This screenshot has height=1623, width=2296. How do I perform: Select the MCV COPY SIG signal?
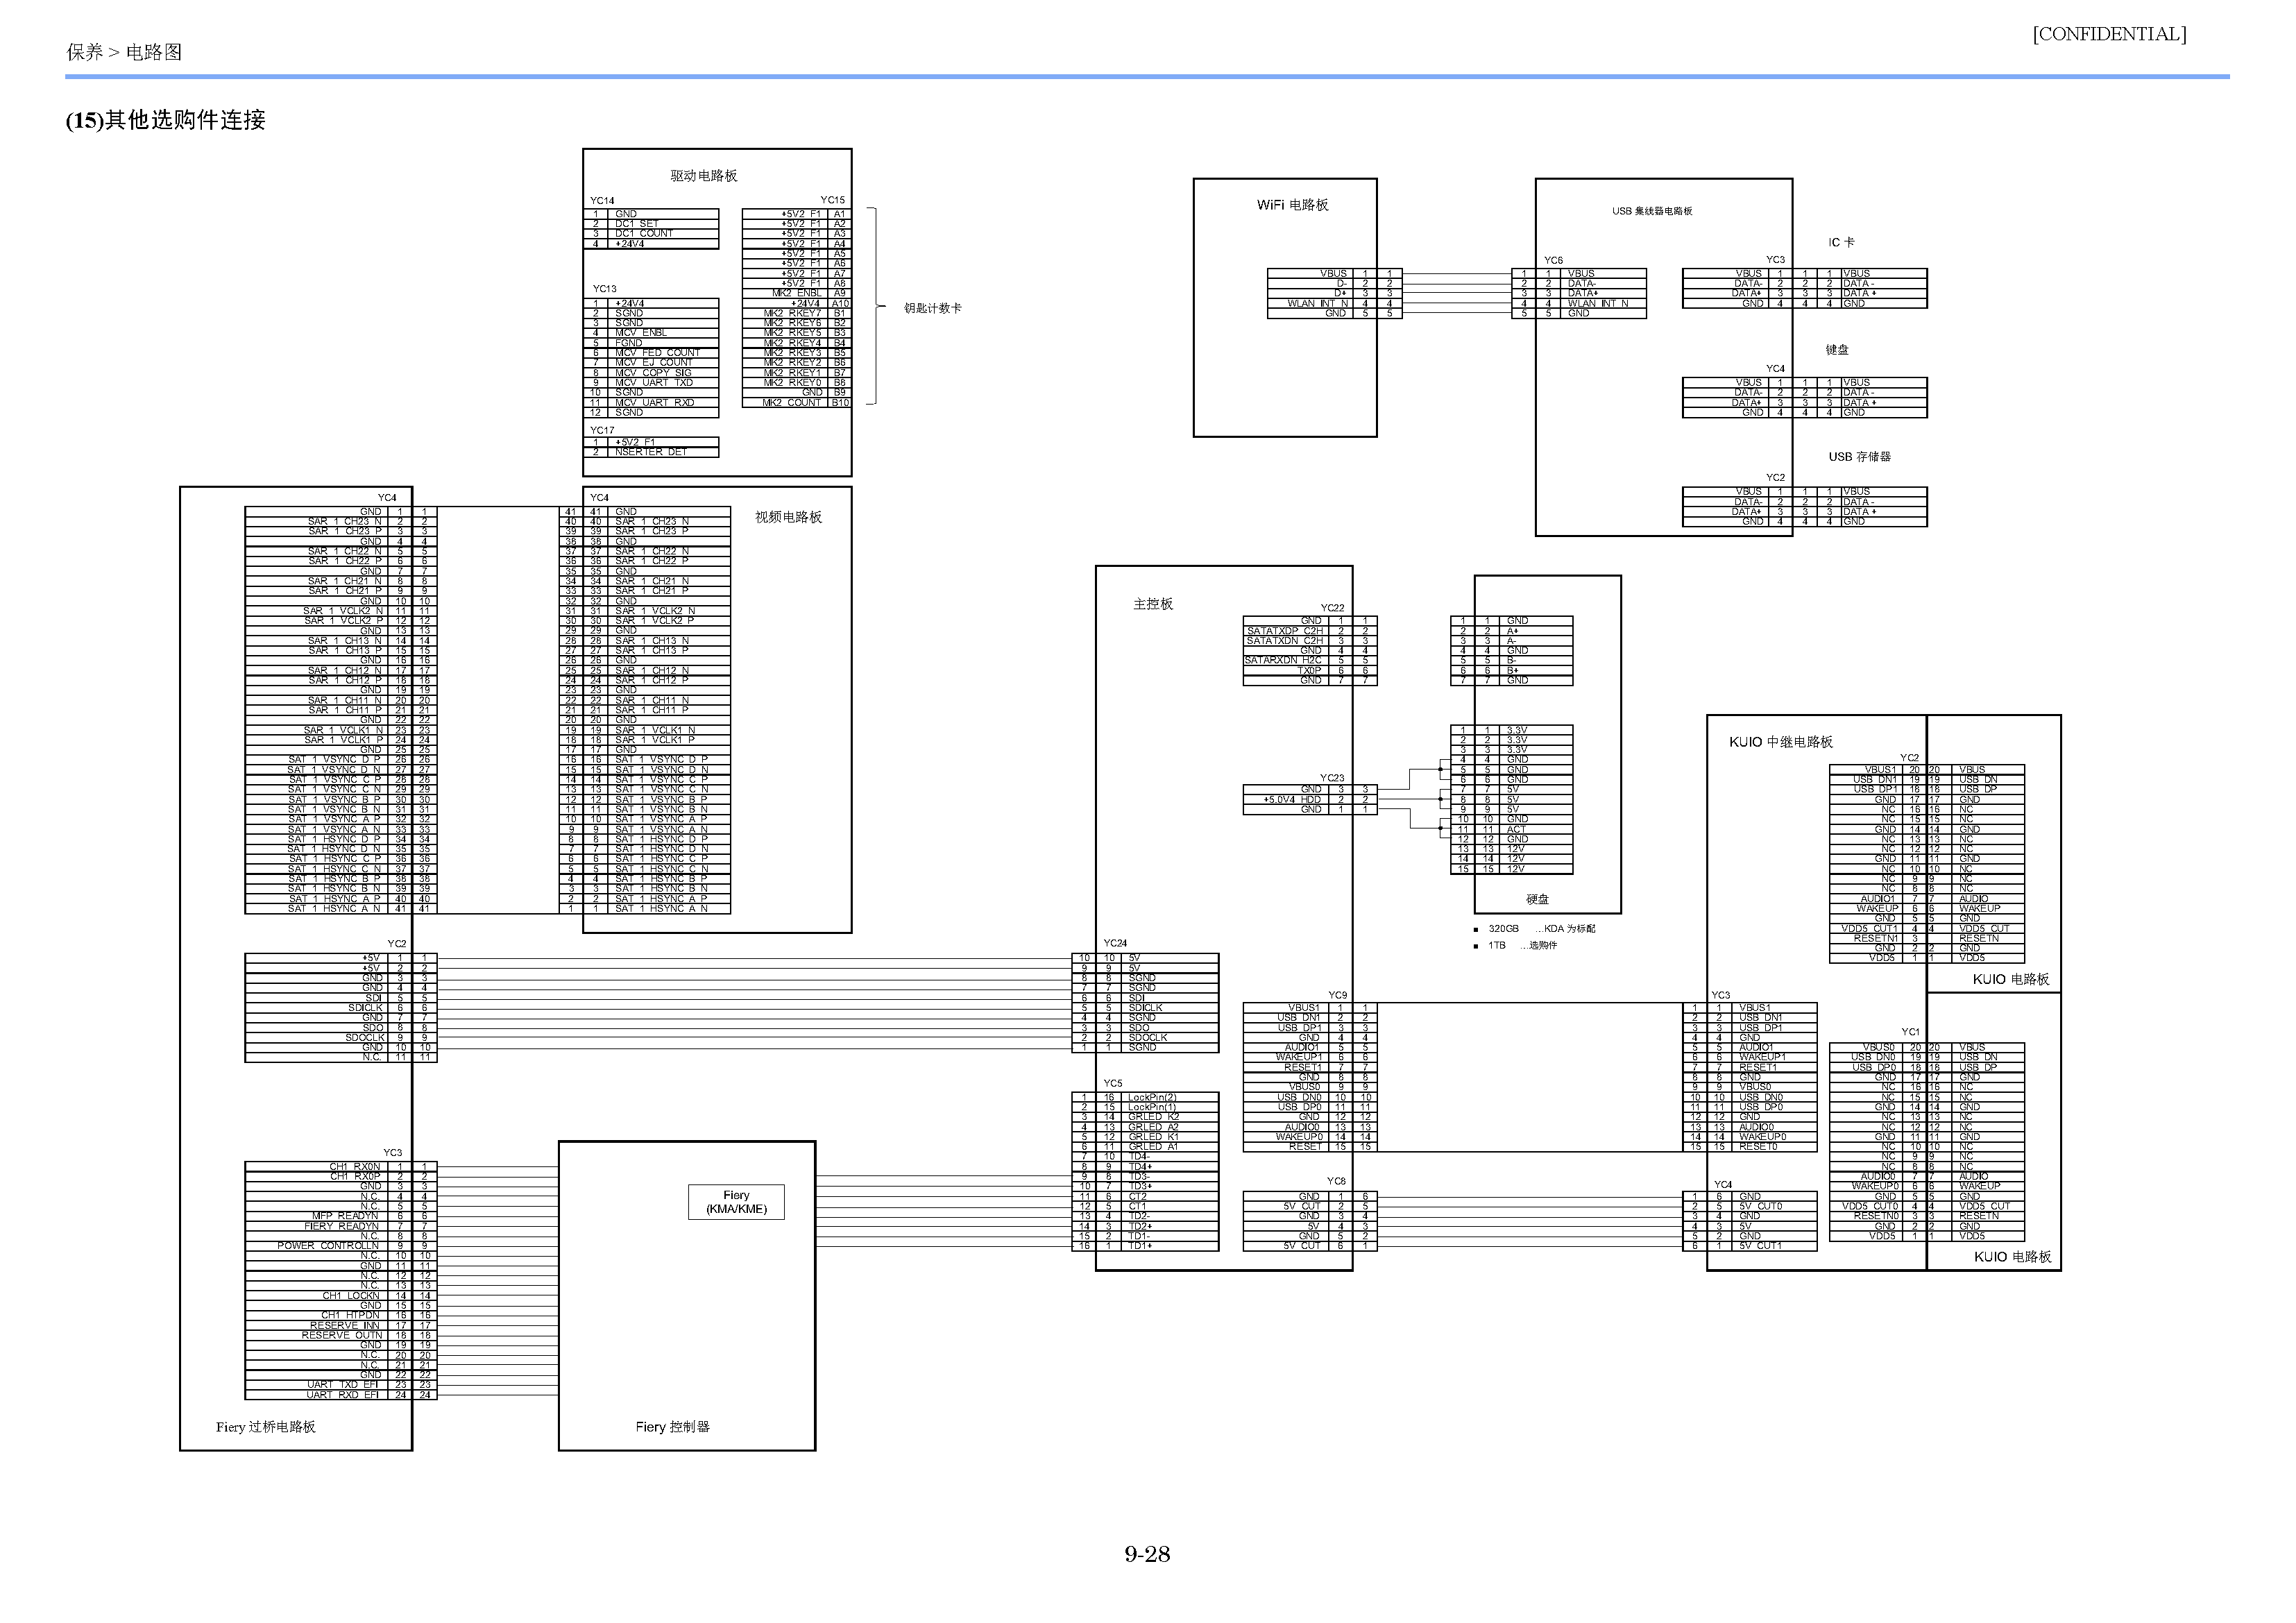click(x=653, y=373)
